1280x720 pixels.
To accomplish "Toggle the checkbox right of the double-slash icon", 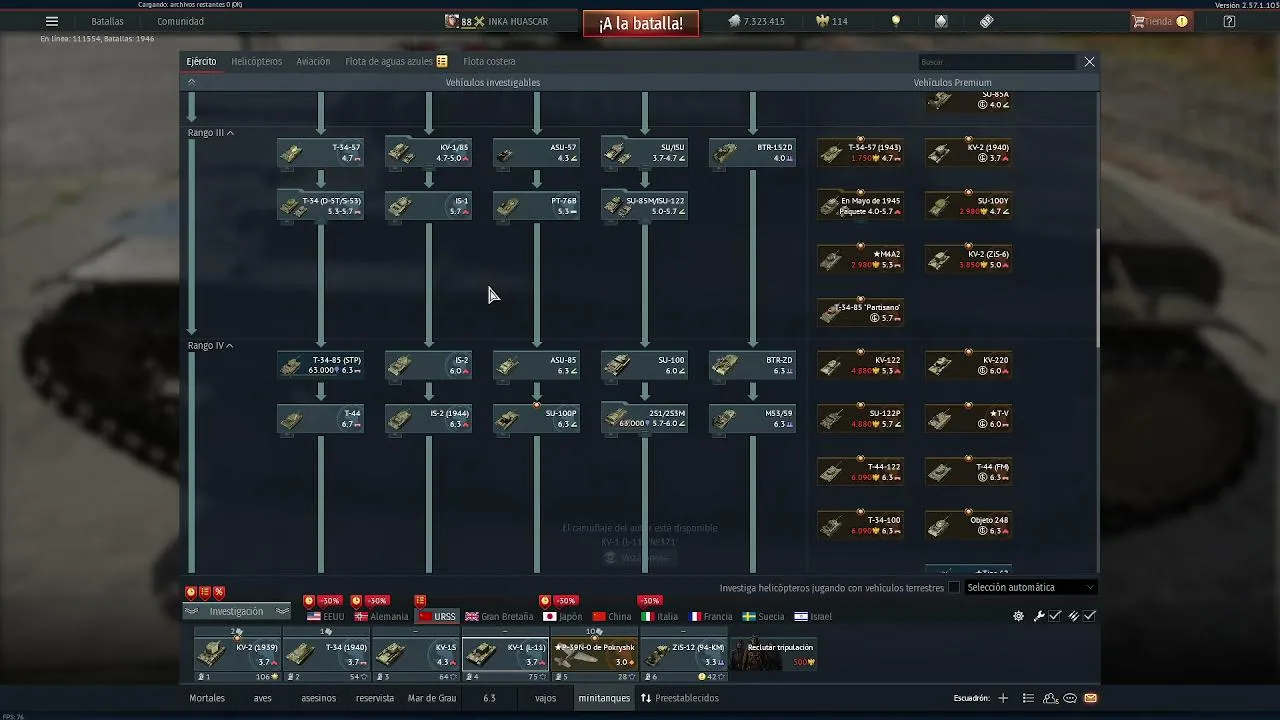I will point(1090,616).
